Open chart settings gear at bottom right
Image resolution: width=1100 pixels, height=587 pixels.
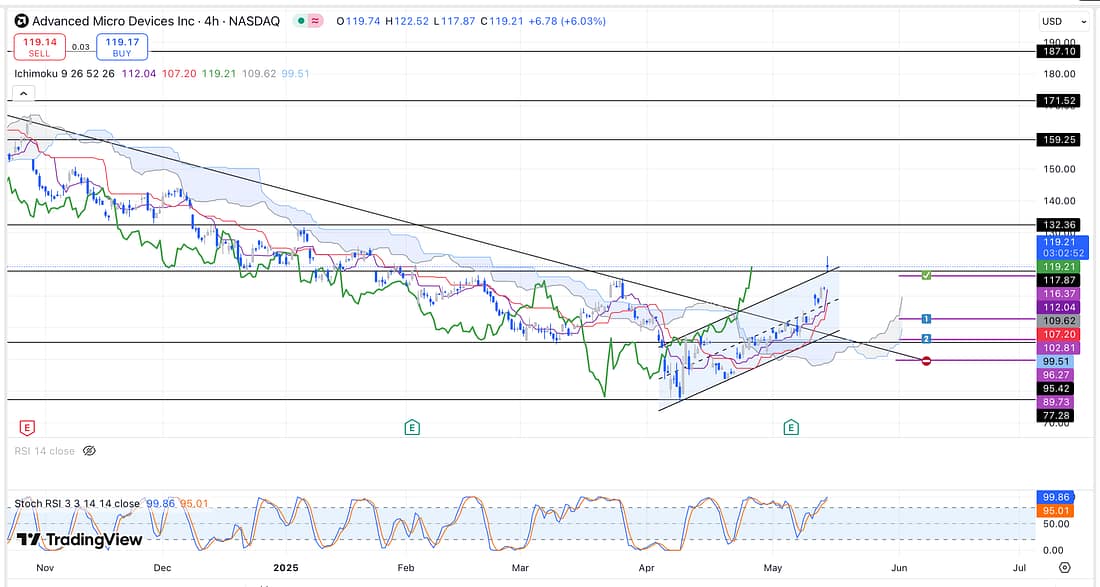1064,568
